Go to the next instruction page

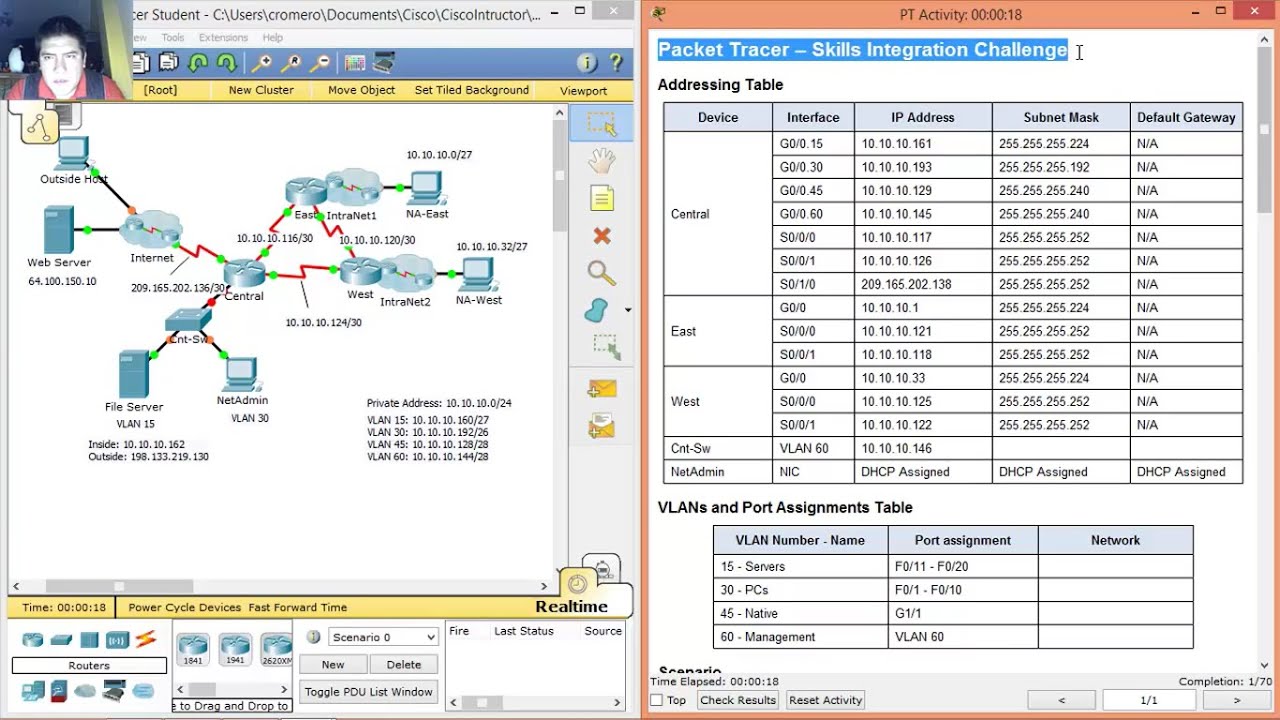point(1236,700)
